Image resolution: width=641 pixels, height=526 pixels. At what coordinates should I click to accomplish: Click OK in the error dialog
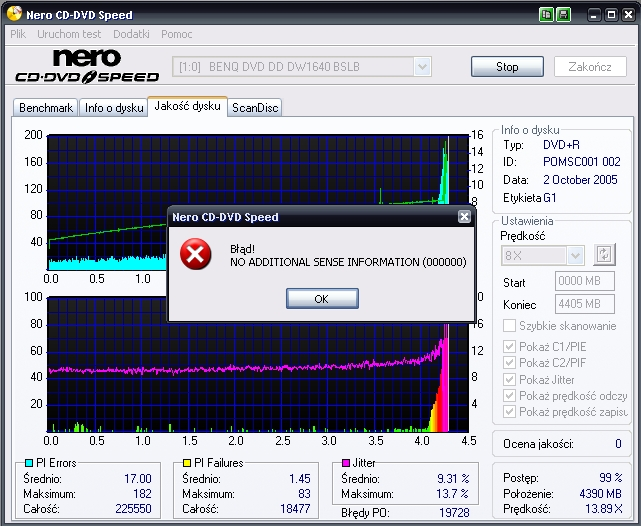(322, 299)
